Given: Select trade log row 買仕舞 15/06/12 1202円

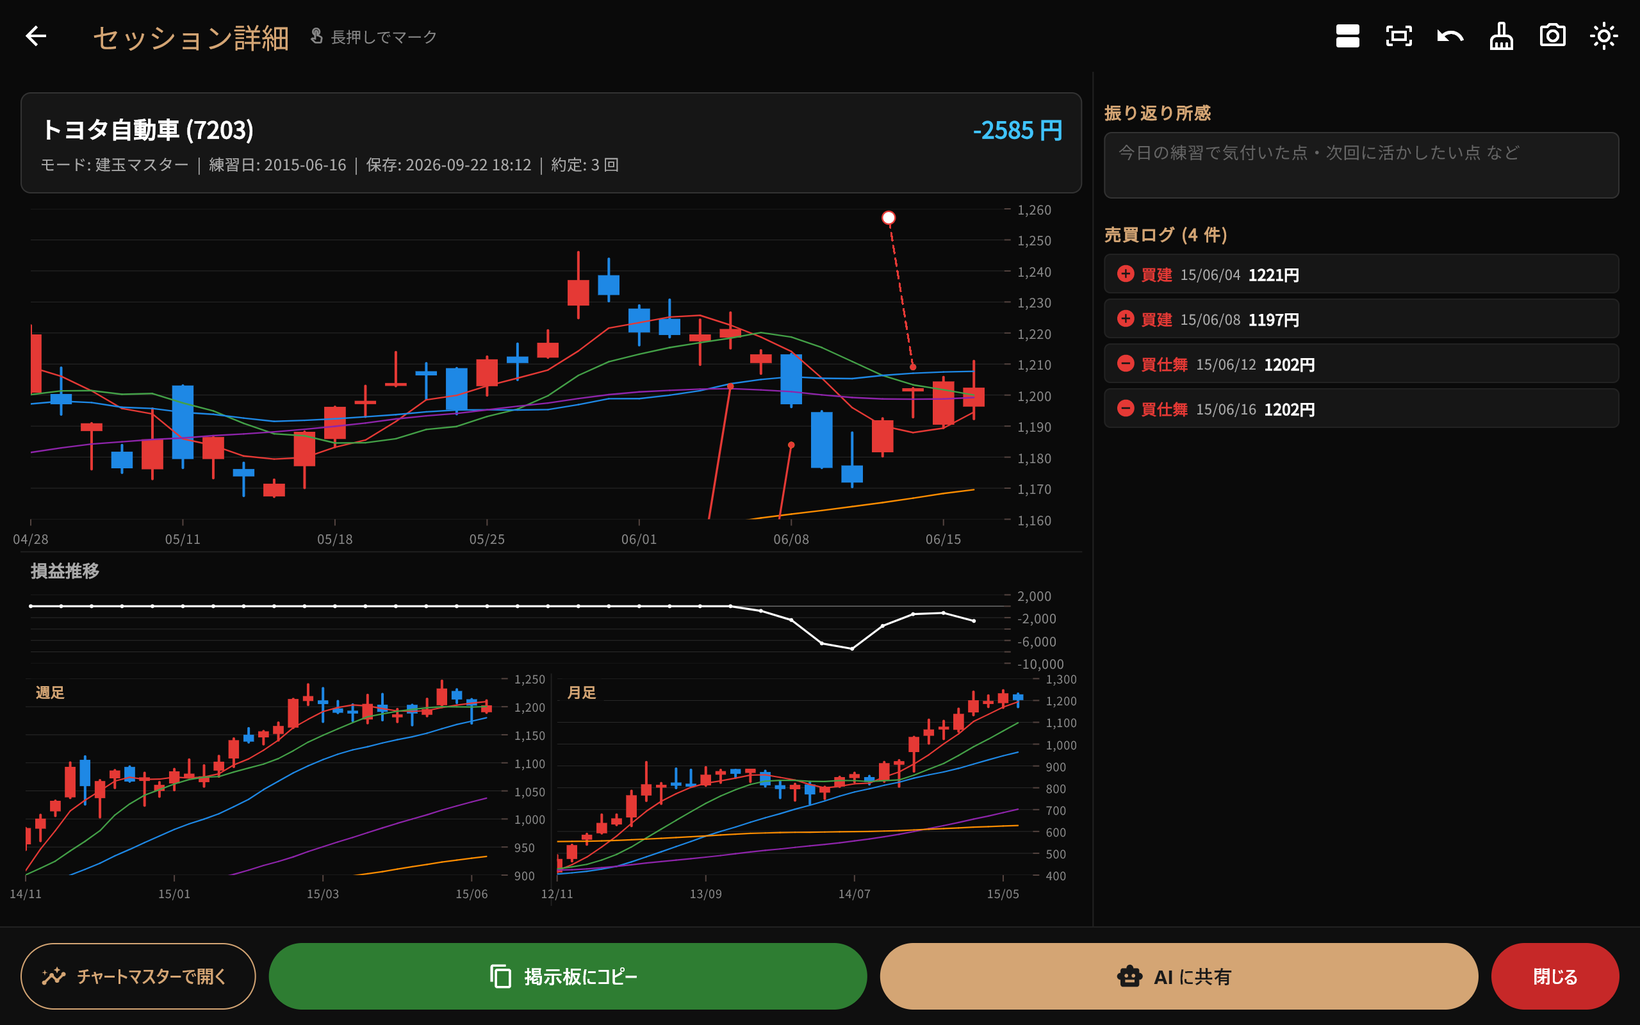Looking at the screenshot, I should (1361, 364).
